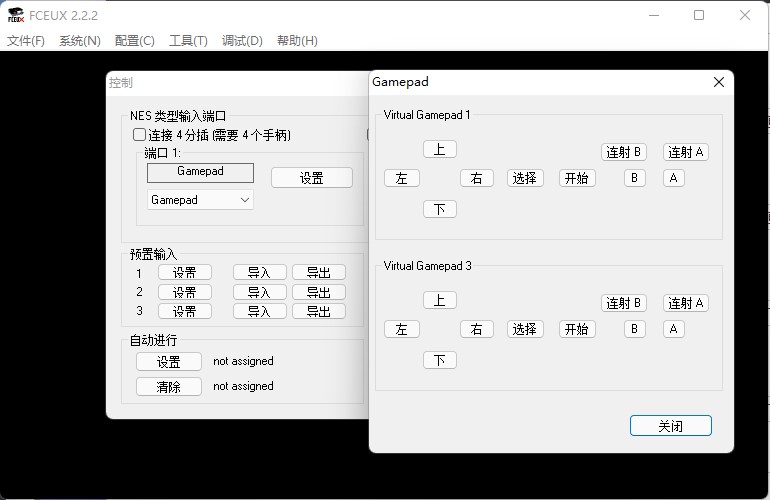Click B button for Virtual Gamepad 1
The width and height of the screenshot is (770, 500).
634,178
